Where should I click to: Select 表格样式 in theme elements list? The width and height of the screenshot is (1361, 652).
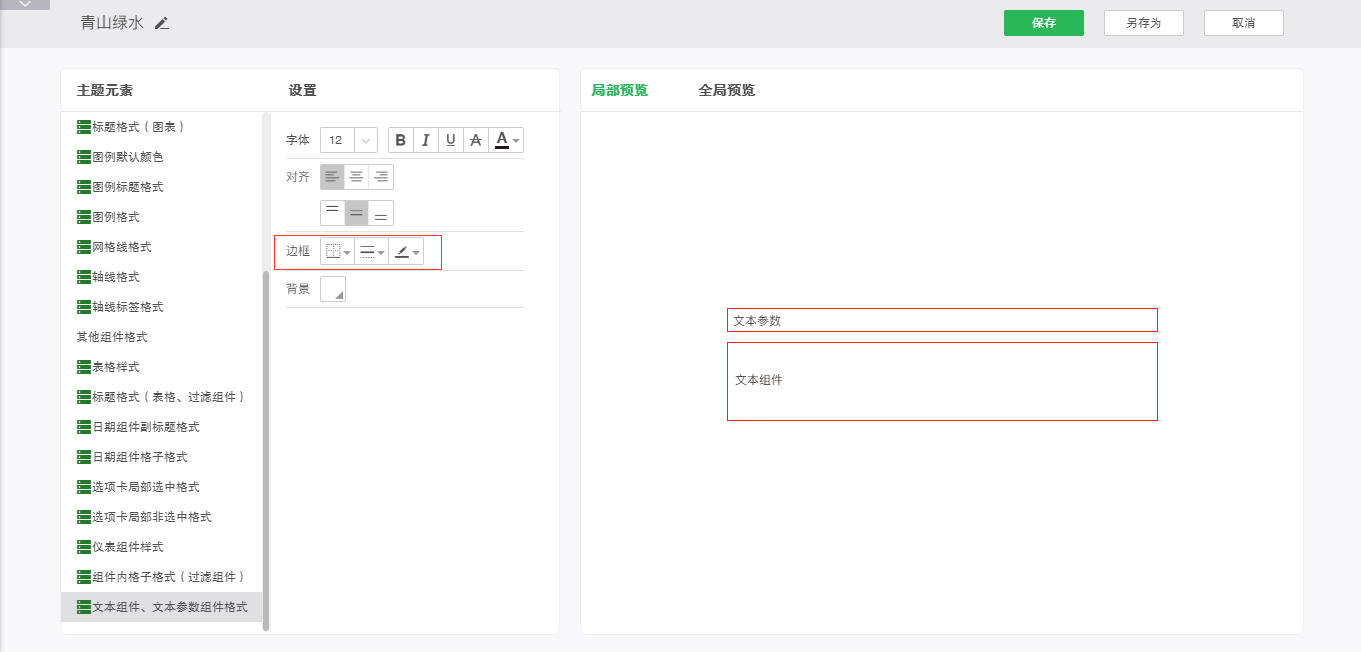coord(115,367)
